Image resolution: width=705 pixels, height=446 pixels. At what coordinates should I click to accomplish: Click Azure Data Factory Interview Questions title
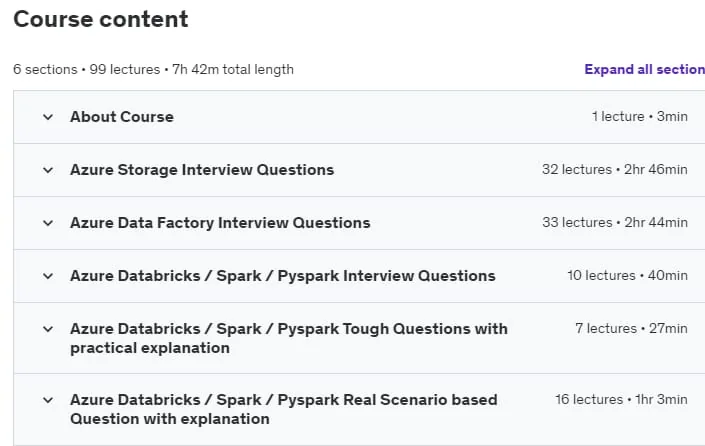click(220, 223)
